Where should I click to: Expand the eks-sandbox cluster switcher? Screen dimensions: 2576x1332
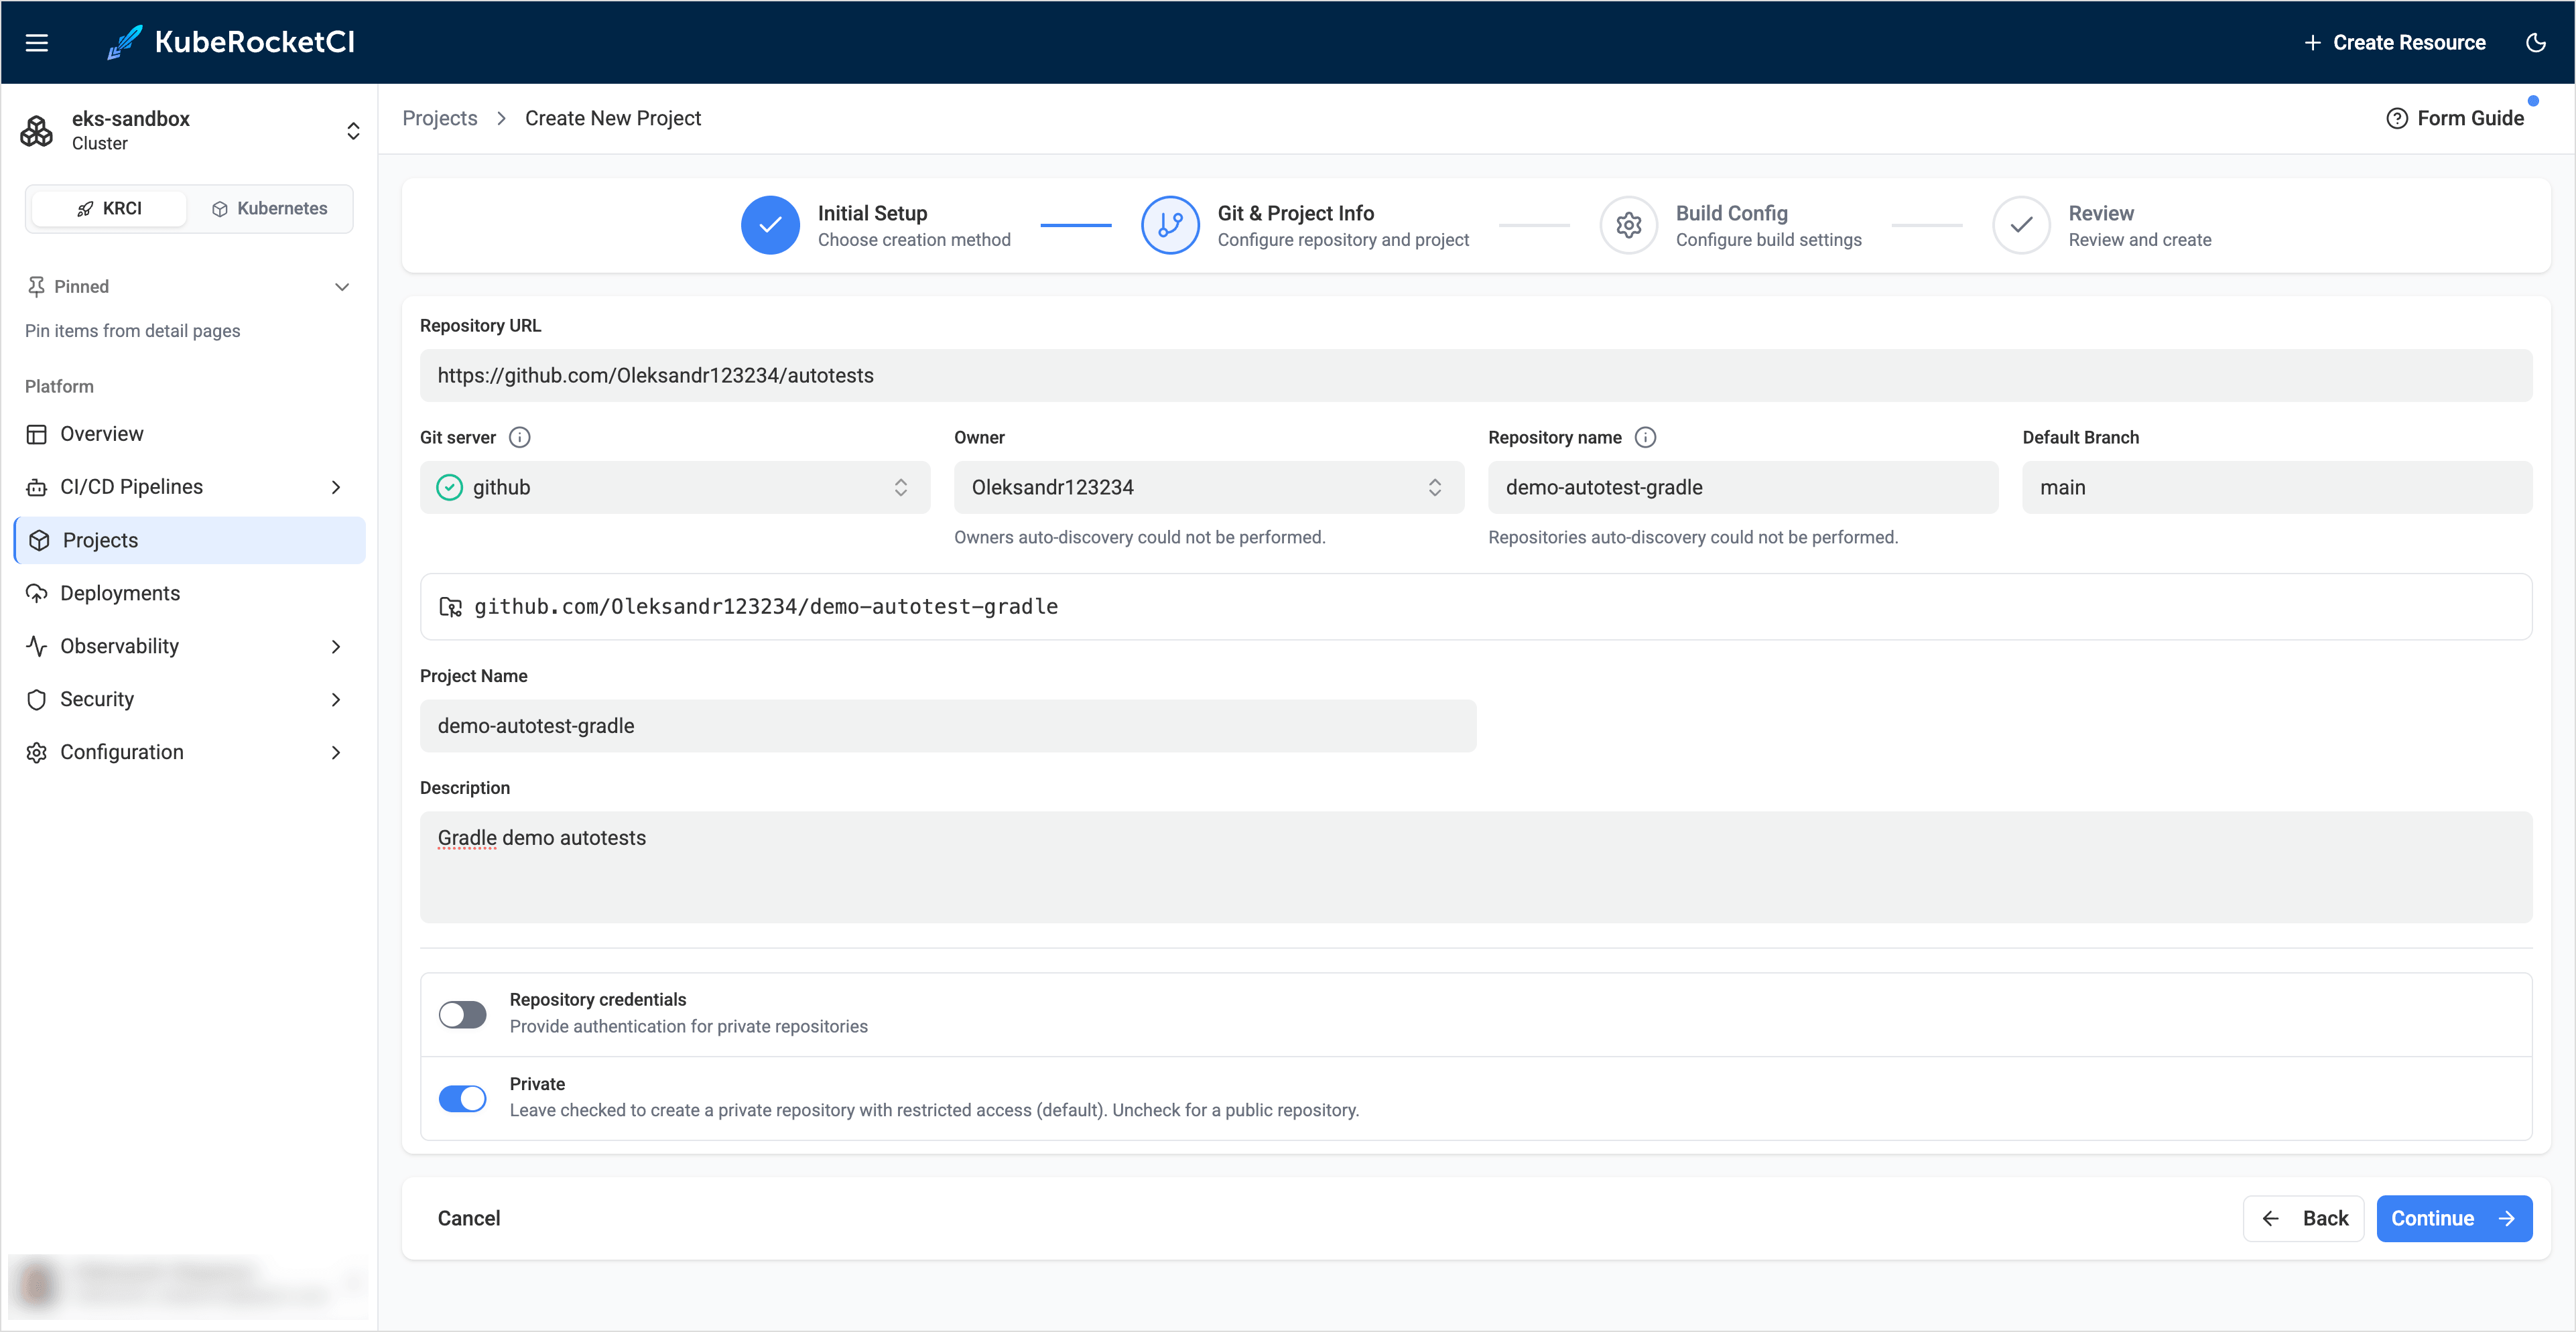[x=353, y=131]
